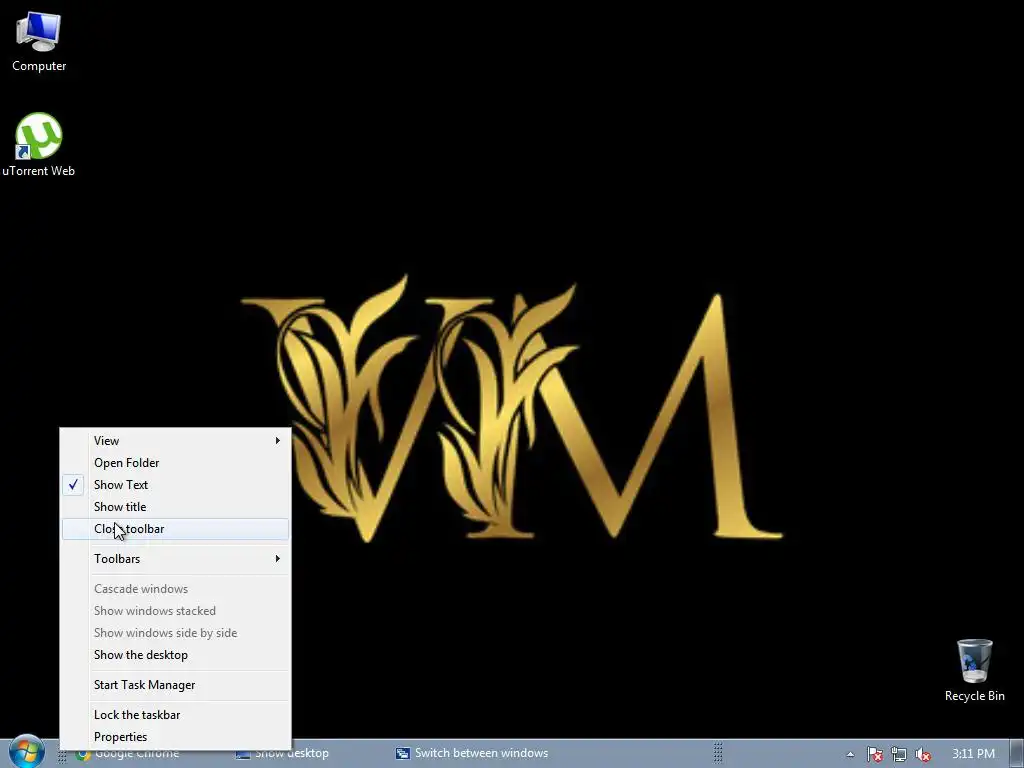1024x768 pixels.
Task: Choose Open Folder from context menu
Action: (175, 463)
